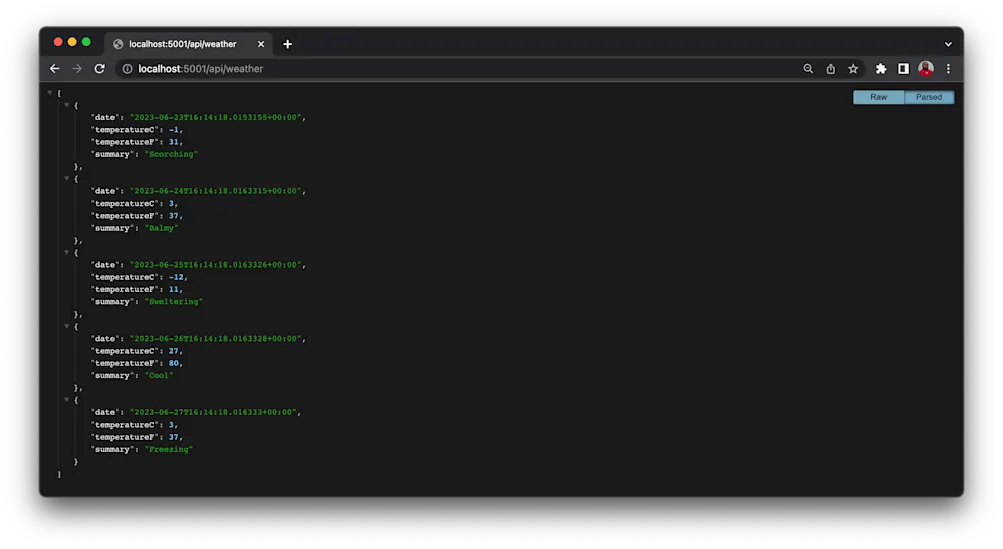Click the "Balmy" summary value
Screen dimensions: 1003x549
(x=161, y=228)
